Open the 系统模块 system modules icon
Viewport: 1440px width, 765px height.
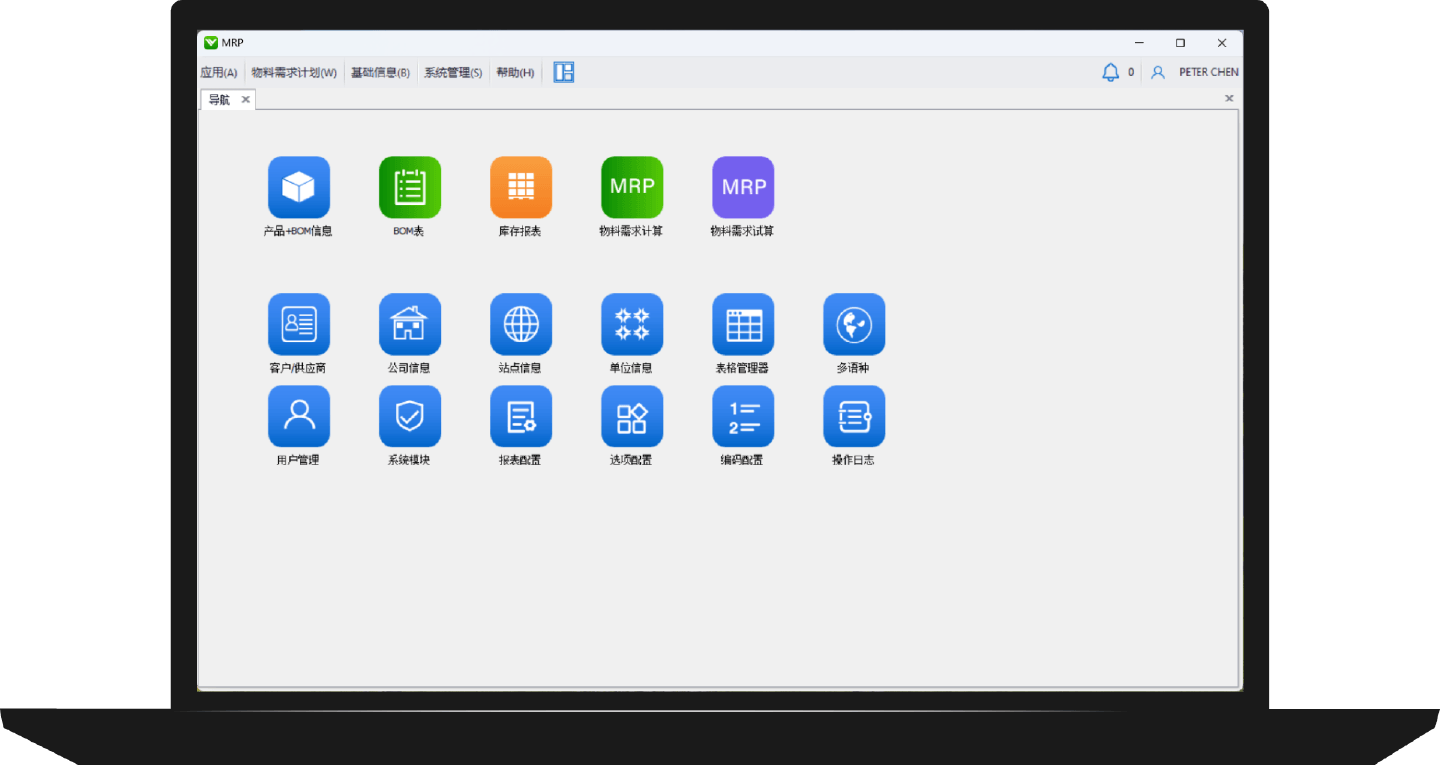pos(410,416)
